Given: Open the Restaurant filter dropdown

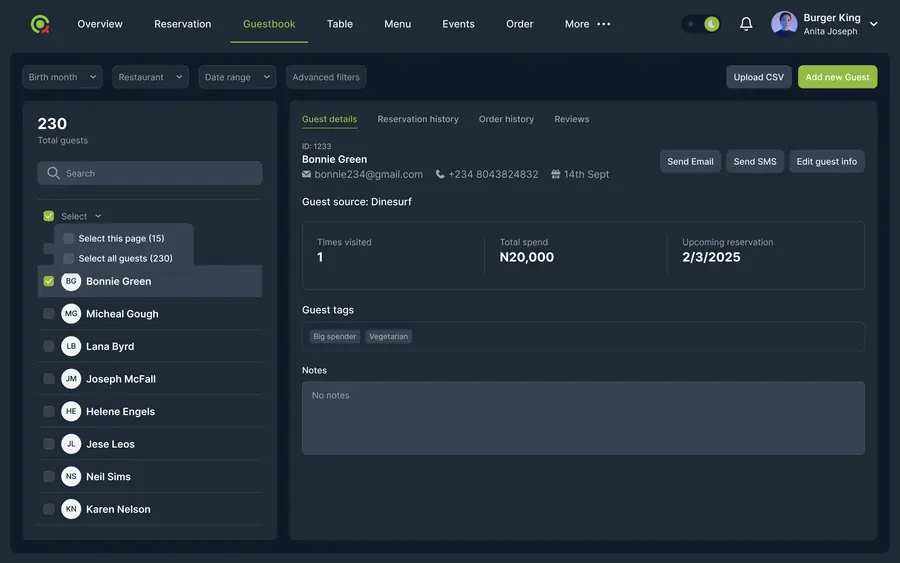Looking at the screenshot, I should tap(150, 77).
